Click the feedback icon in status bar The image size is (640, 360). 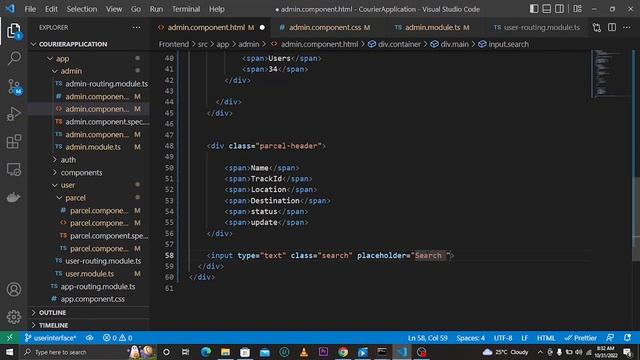tap(610, 338)
